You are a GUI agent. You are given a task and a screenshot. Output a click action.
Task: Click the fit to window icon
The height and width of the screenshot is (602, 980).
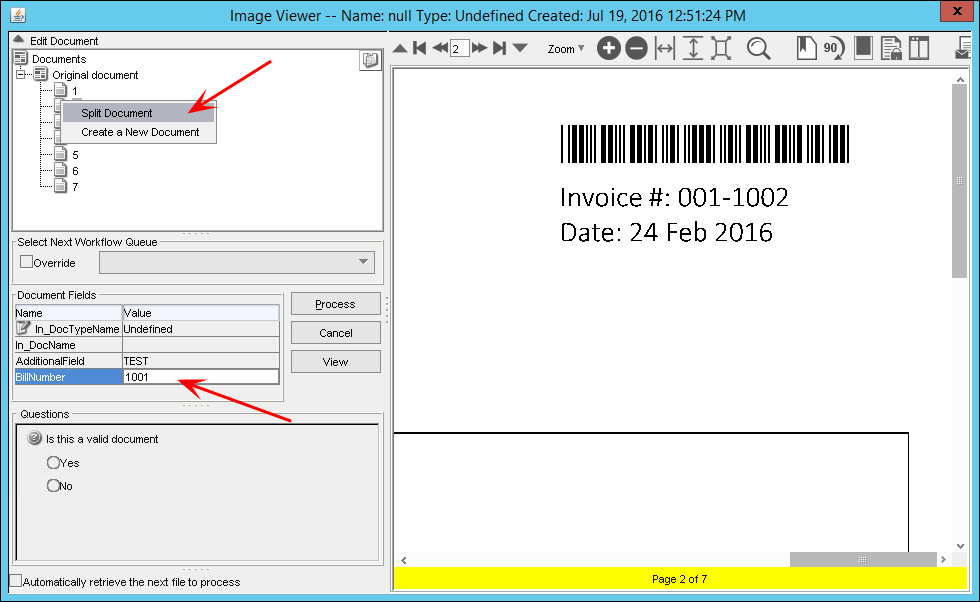[721, 48]
